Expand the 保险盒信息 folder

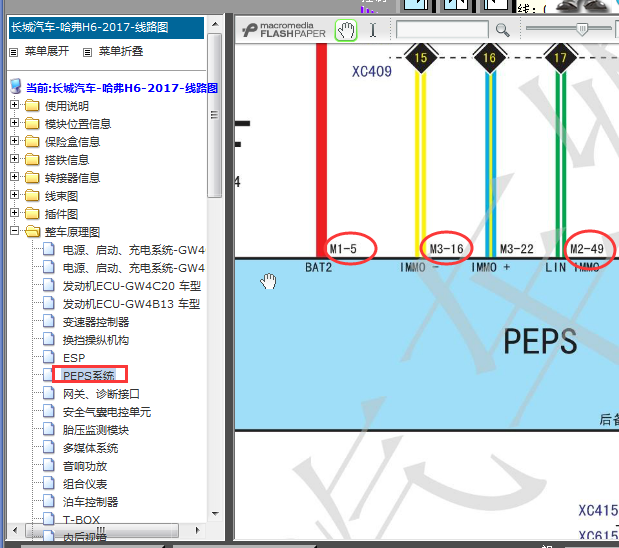(x=14, y=141)
